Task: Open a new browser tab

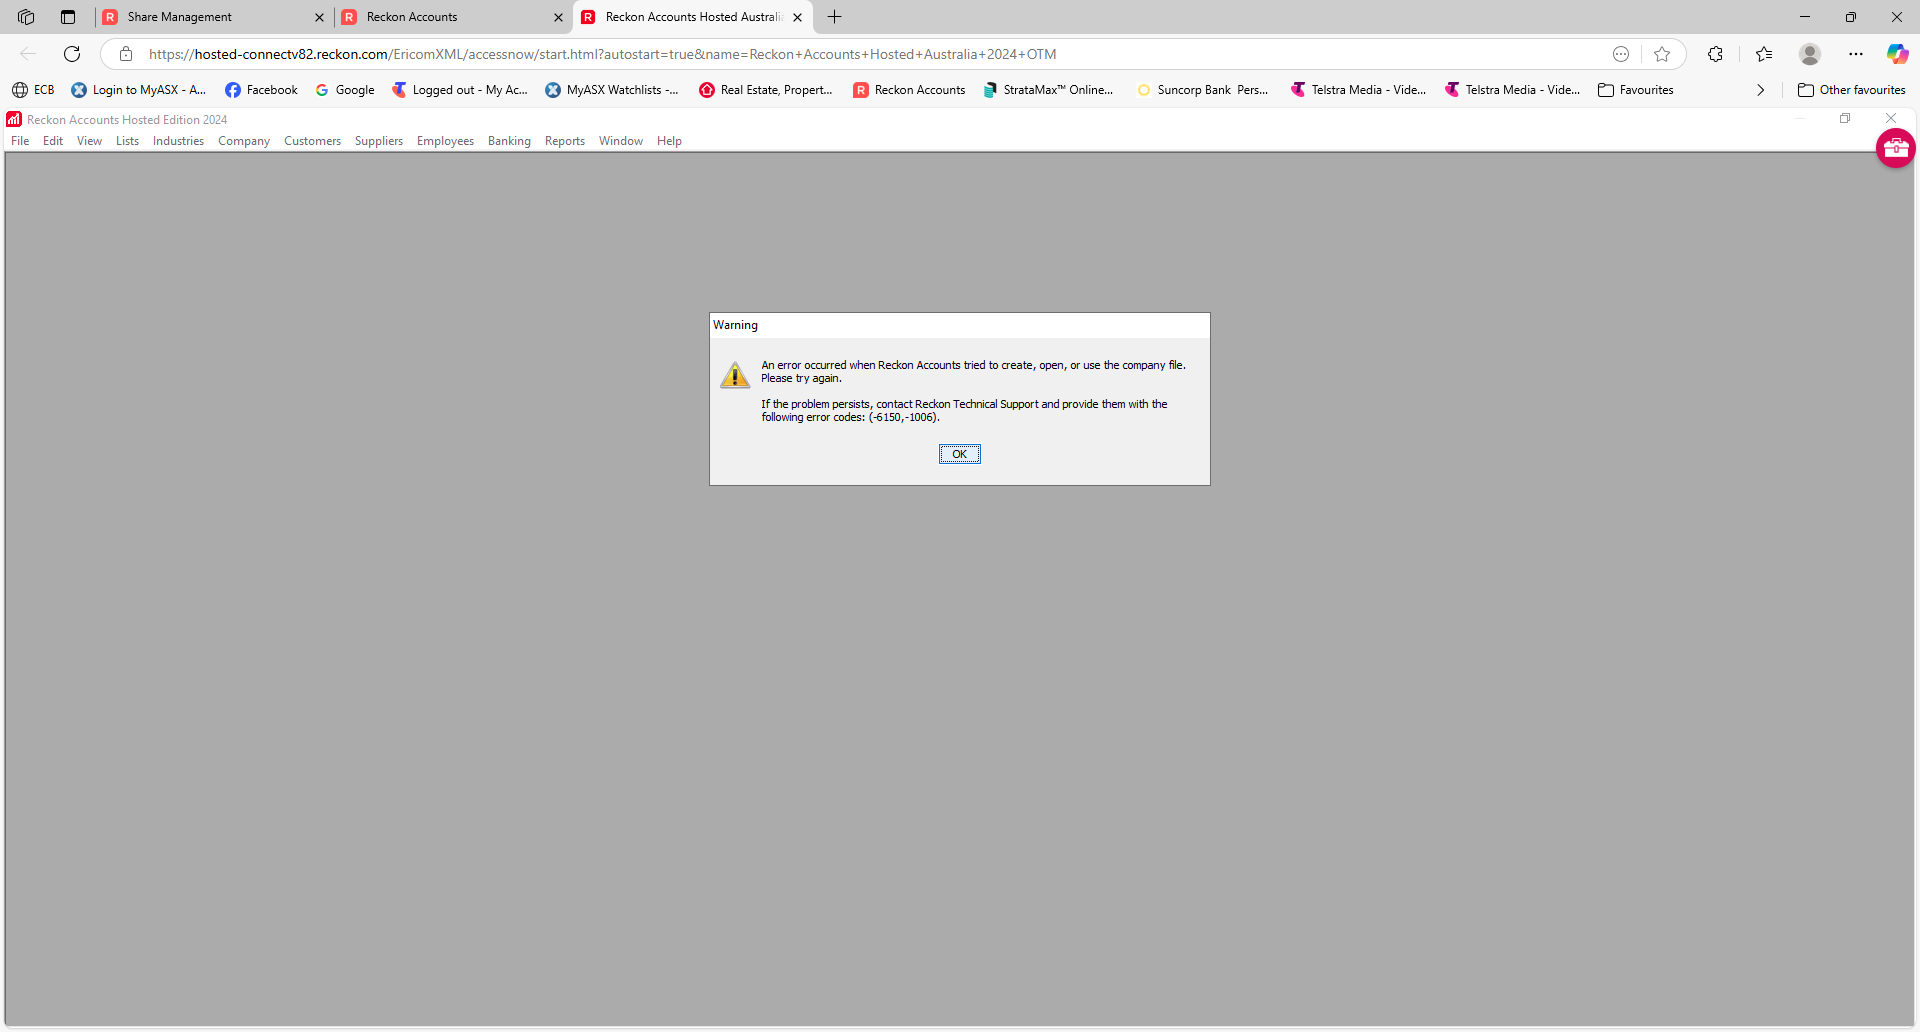Action: [835, 17]
